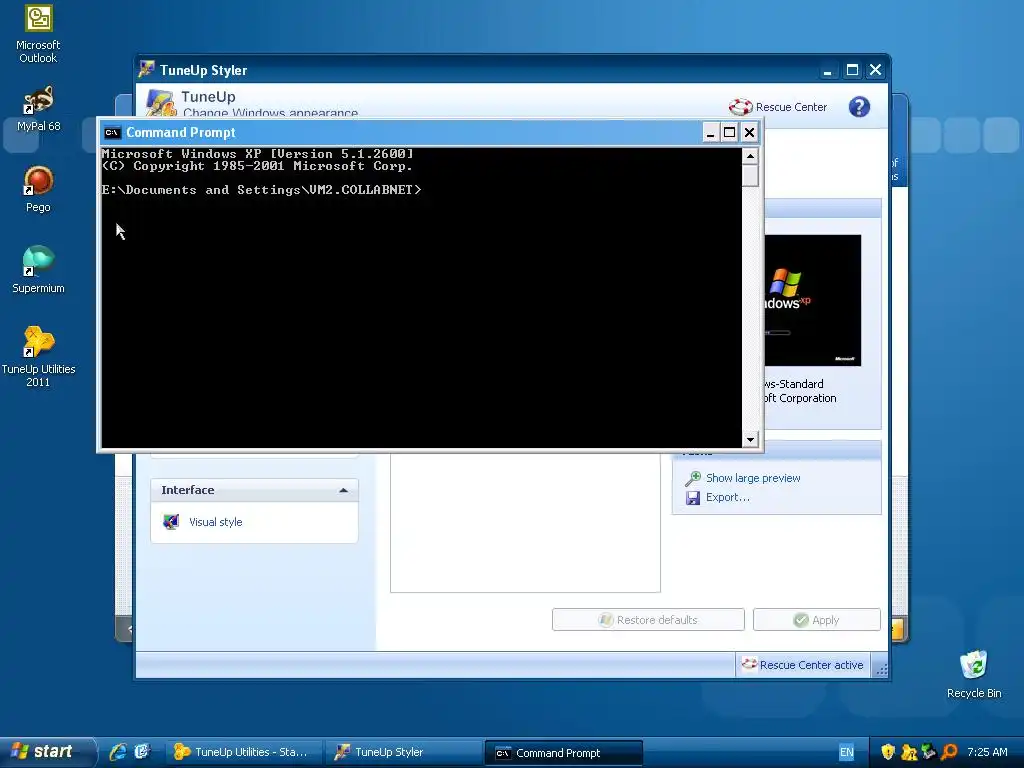Viewport: 1024px width, 768px height.
Task: Click the Rescue Center active status
Action: pos(803,665)
